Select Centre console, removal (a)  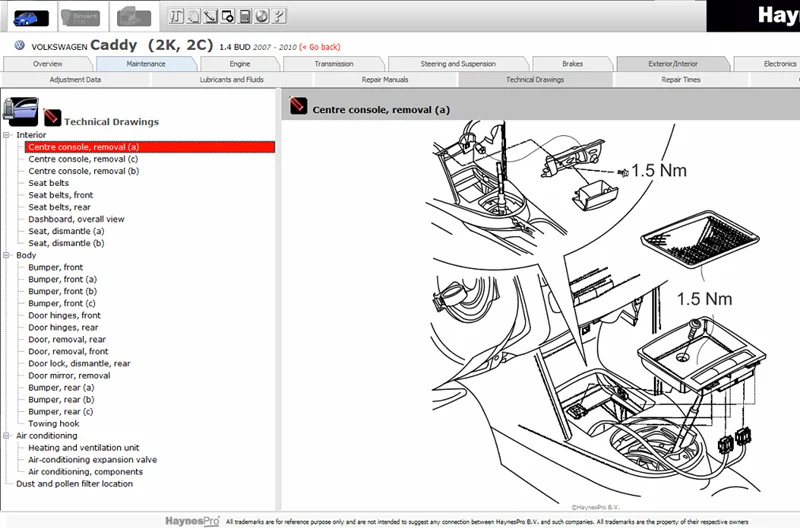tap(149, 147)
